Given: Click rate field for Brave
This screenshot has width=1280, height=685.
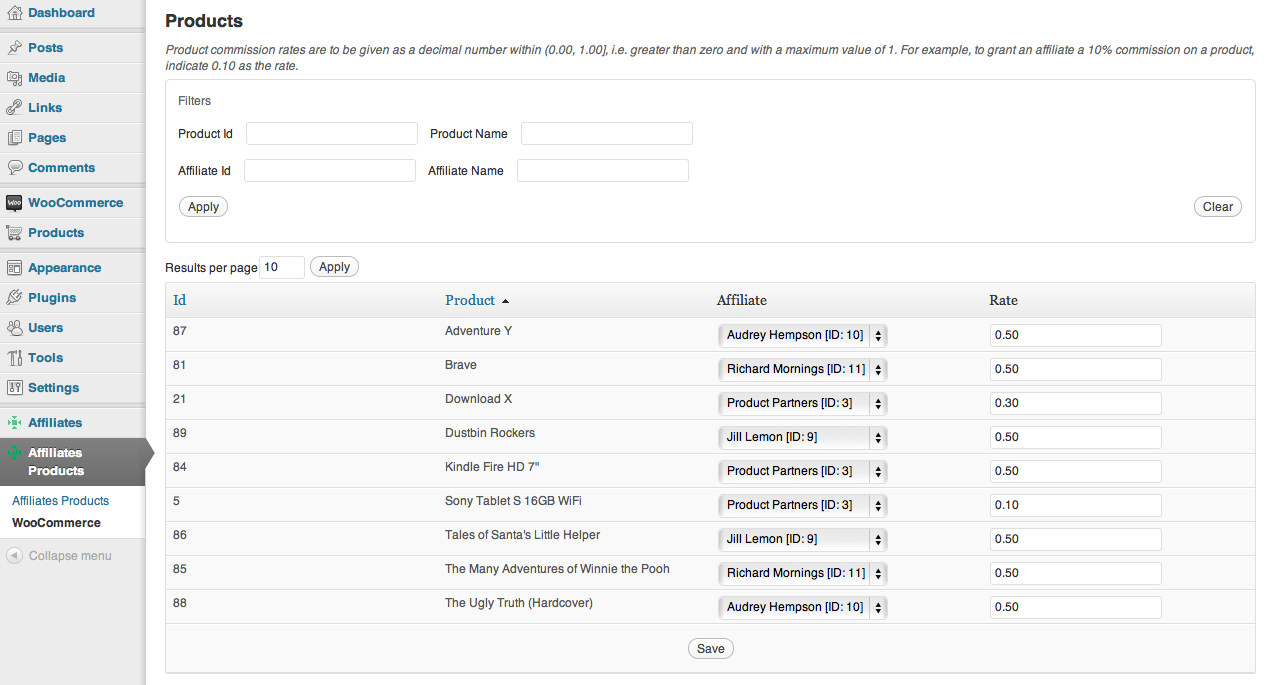Looking at the screenshot, I should point(1076,369).
